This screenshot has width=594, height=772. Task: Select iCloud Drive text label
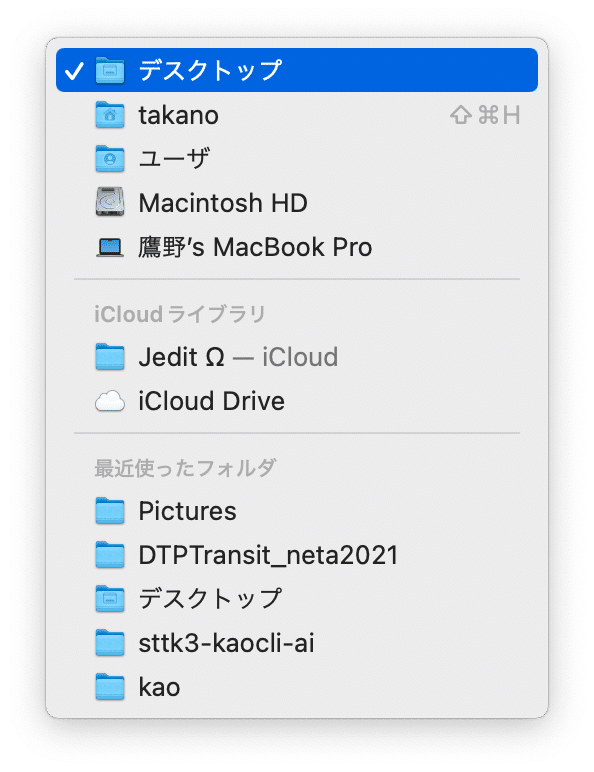point(211,401)
